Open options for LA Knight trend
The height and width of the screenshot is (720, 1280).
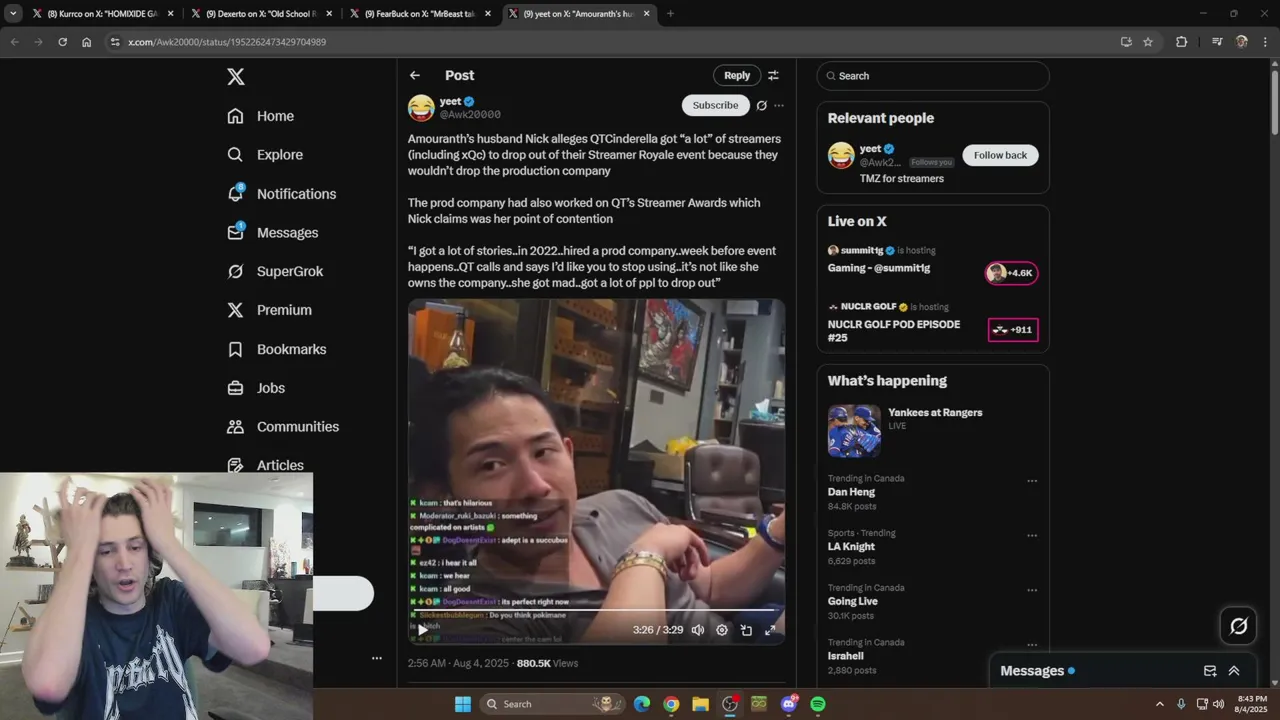[1032, 536]
